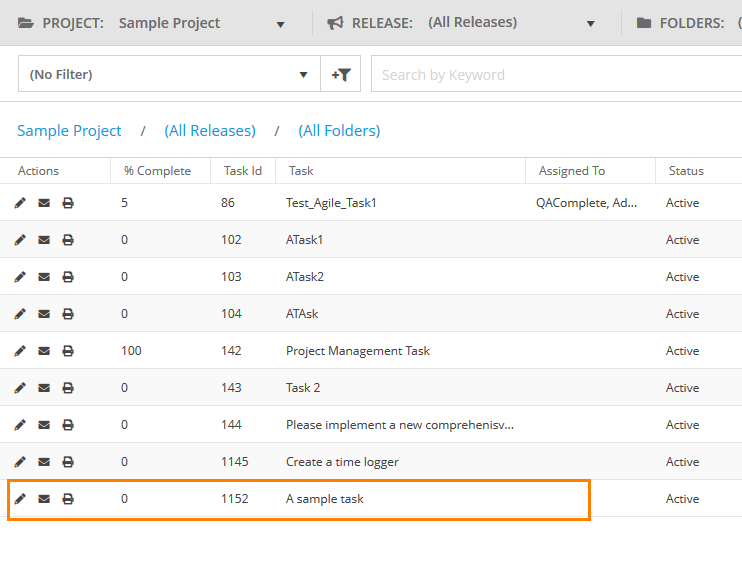
Task: Print the Create a time logger task
Action: [x=68, y=462]
